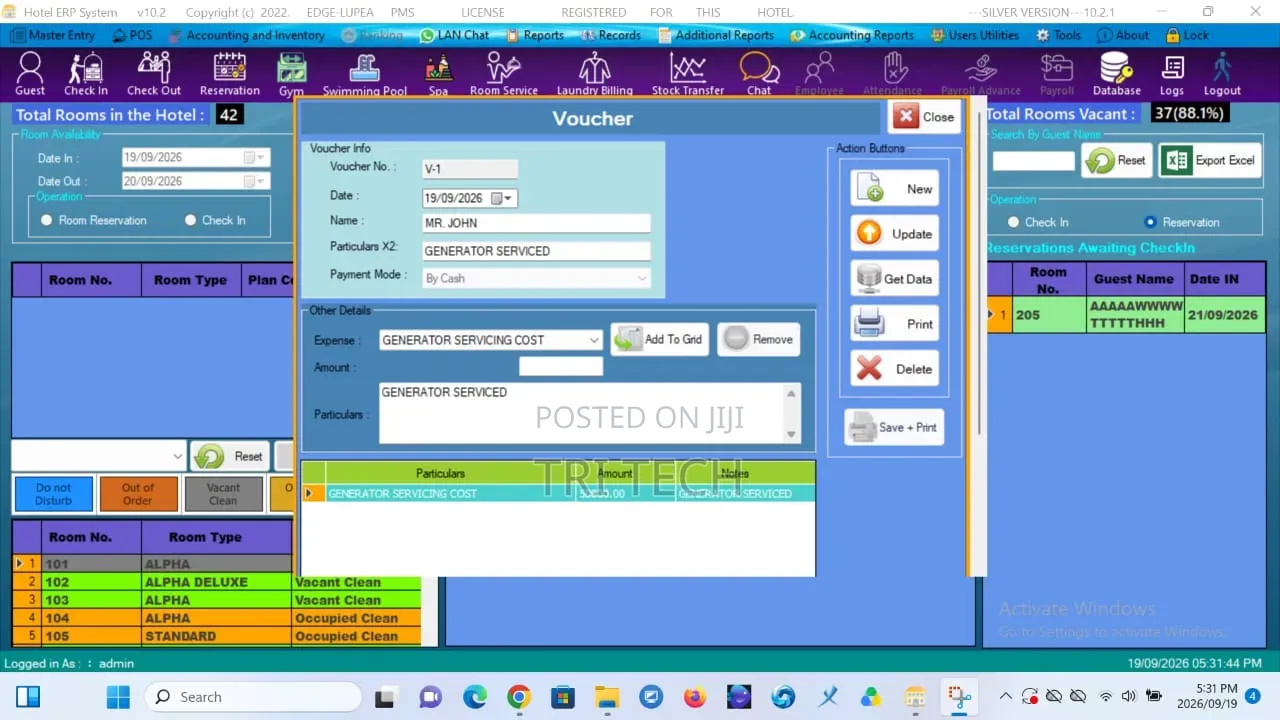Viewport: 1280px width, 720px height.
Task: Open the Room Service module
Action: coord(504,74)
